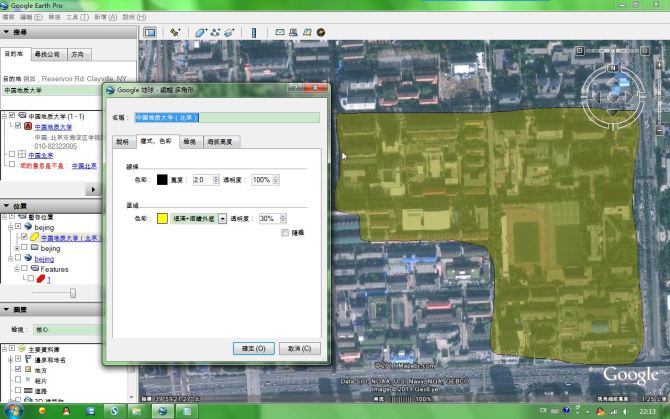
Task: Check the 中國北京 result checkbox
Action: click(12, 154)
